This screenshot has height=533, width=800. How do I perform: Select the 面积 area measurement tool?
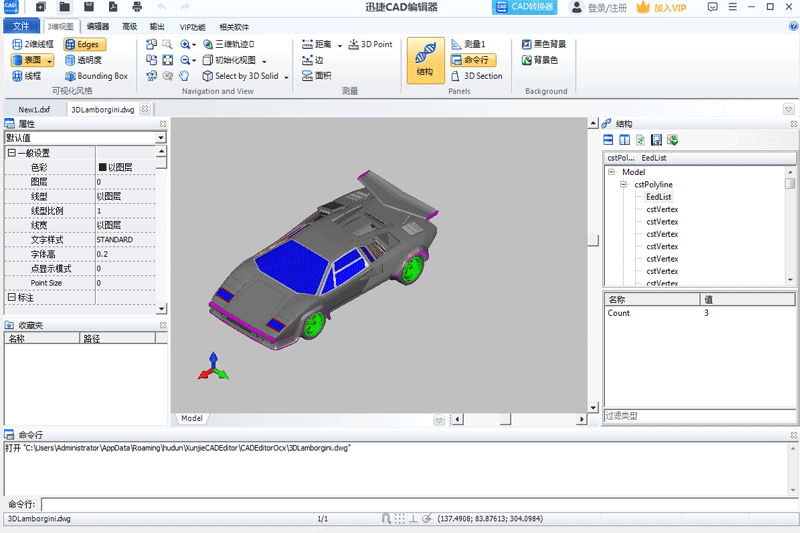coord(316,76)
